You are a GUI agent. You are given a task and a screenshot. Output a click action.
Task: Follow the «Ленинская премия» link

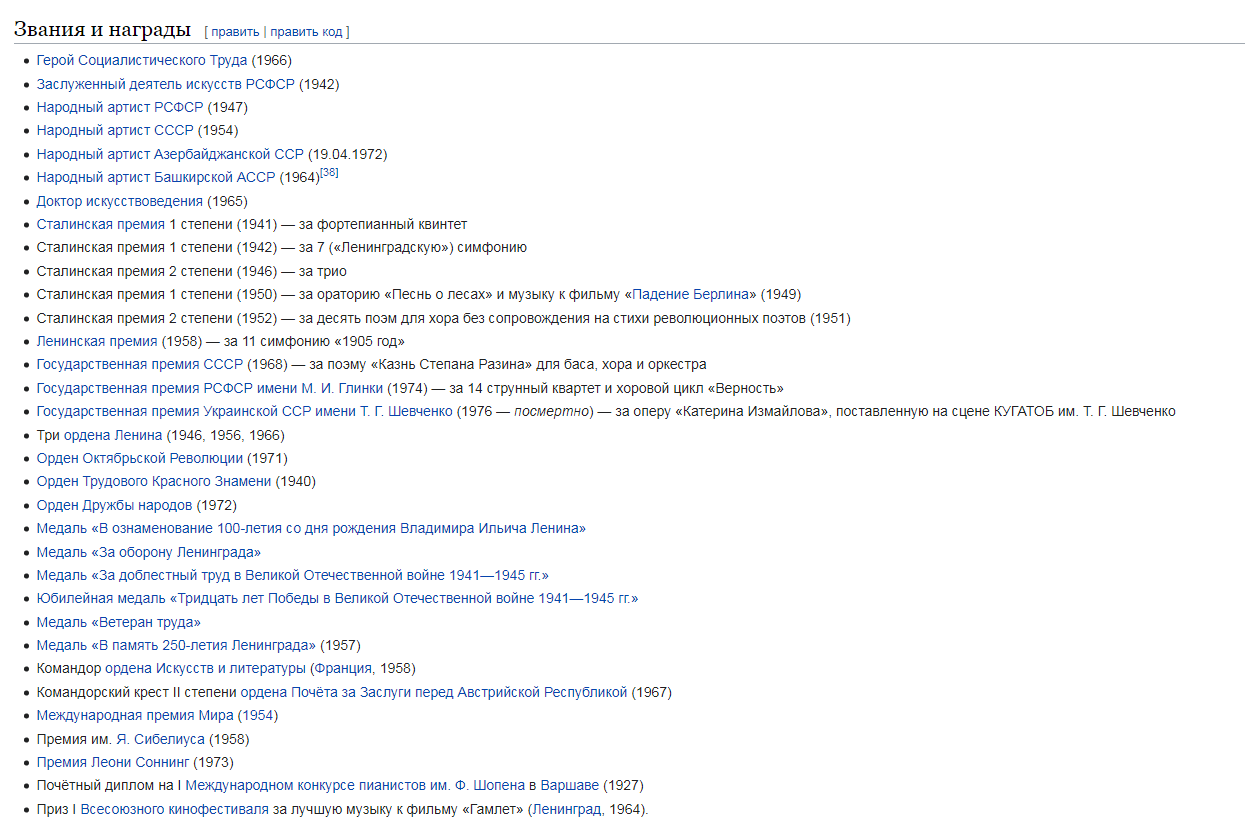tap(96, 341)
